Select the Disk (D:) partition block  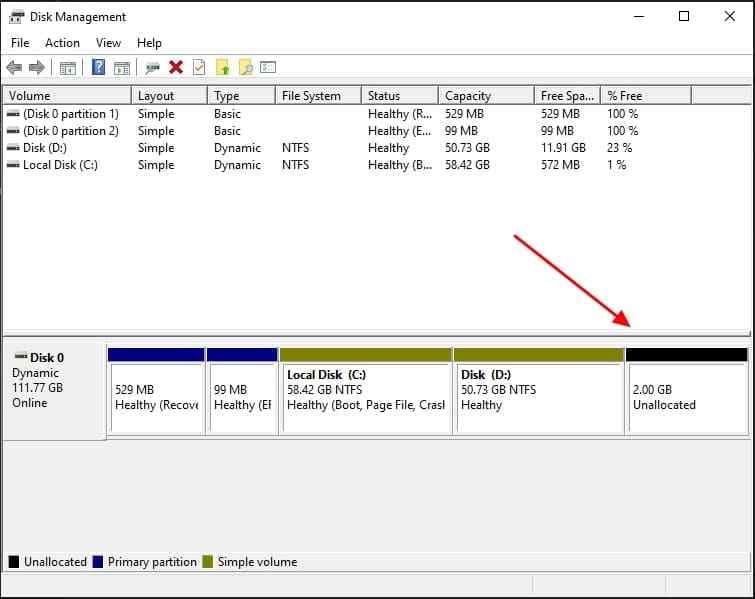pos(539,391)
